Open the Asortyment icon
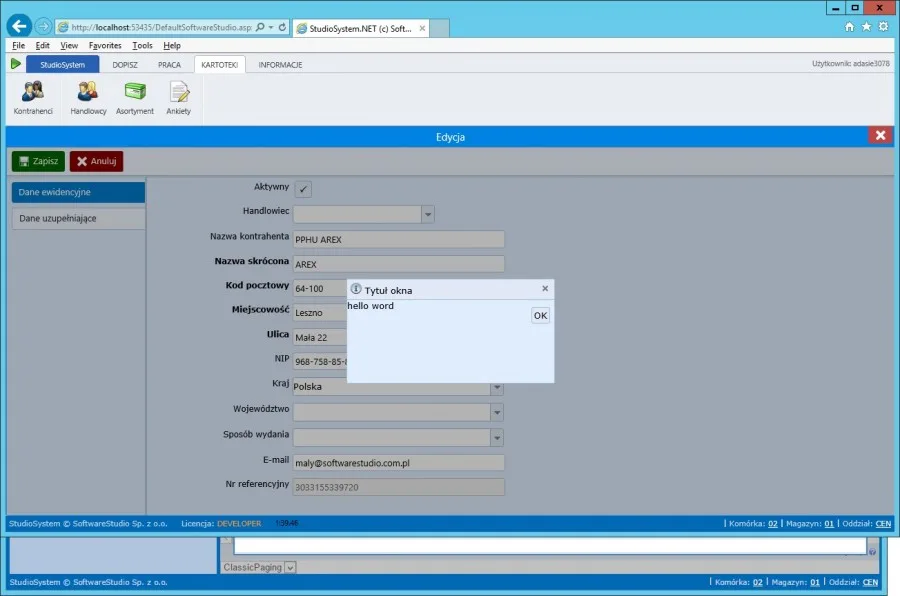 pos(135,98)
